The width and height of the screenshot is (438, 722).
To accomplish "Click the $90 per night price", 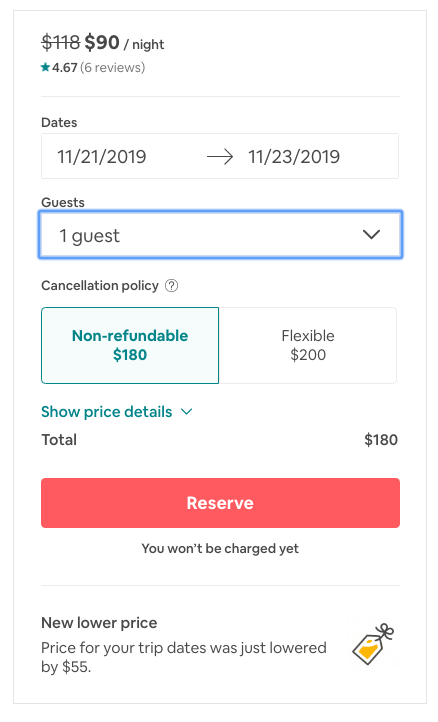I will pos(102,43).
